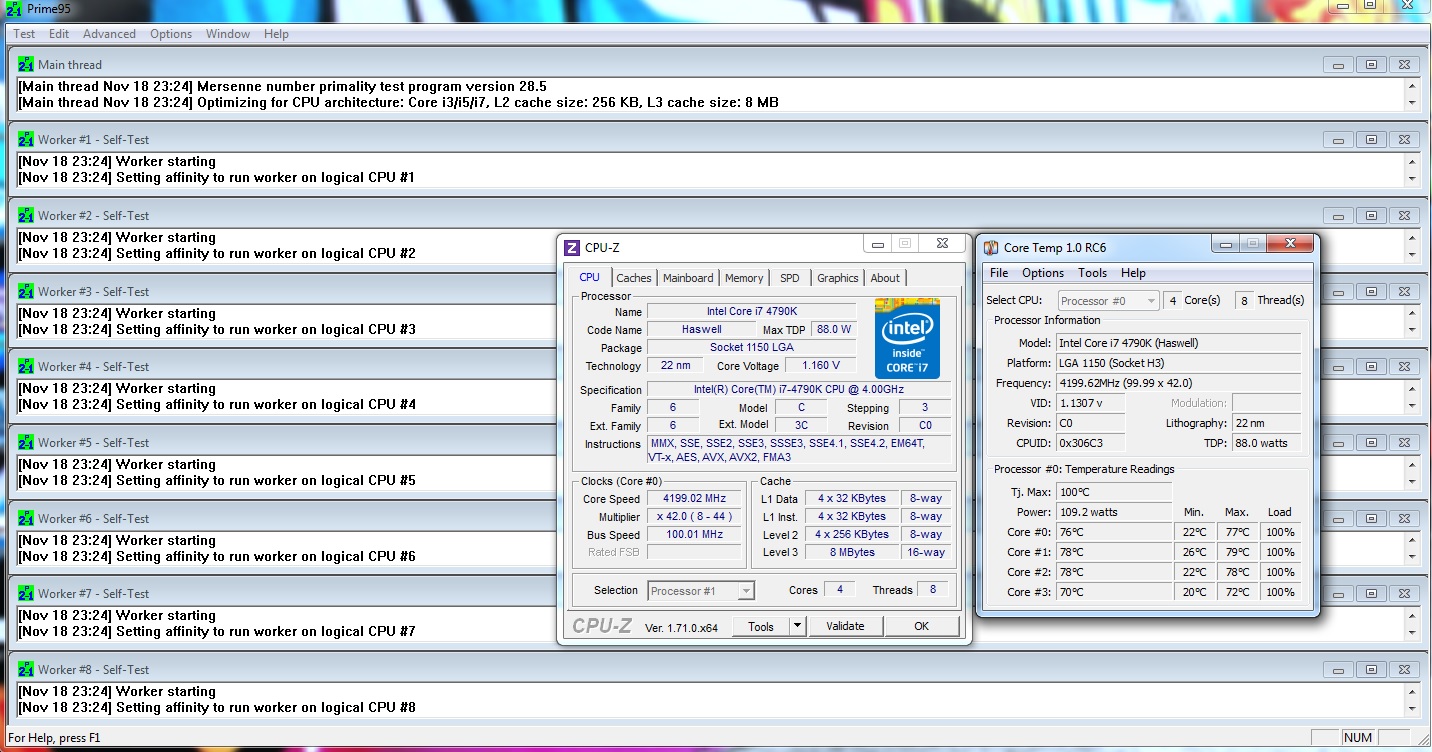
Task: Click the Worker #3 Self-Test window icon
Action: click(x=26, y=291)
